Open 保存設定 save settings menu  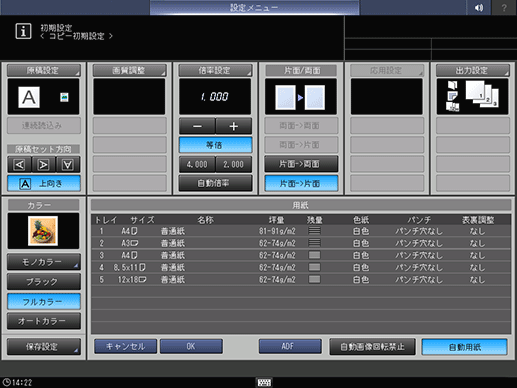pos(44,347)
